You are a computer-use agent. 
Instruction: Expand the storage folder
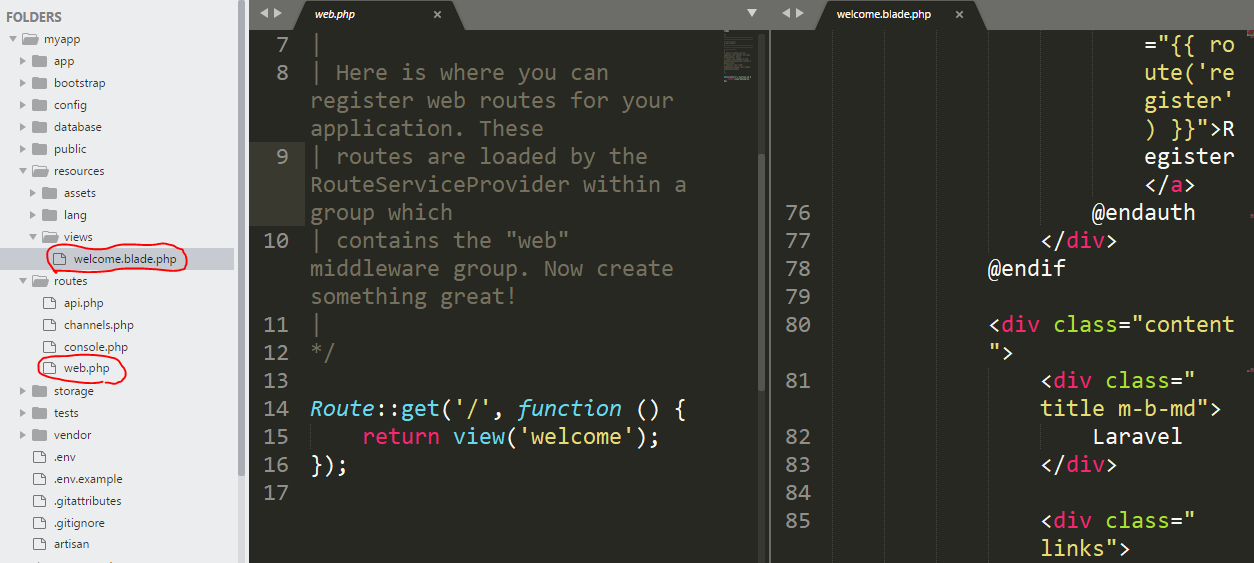pos(23,391)
